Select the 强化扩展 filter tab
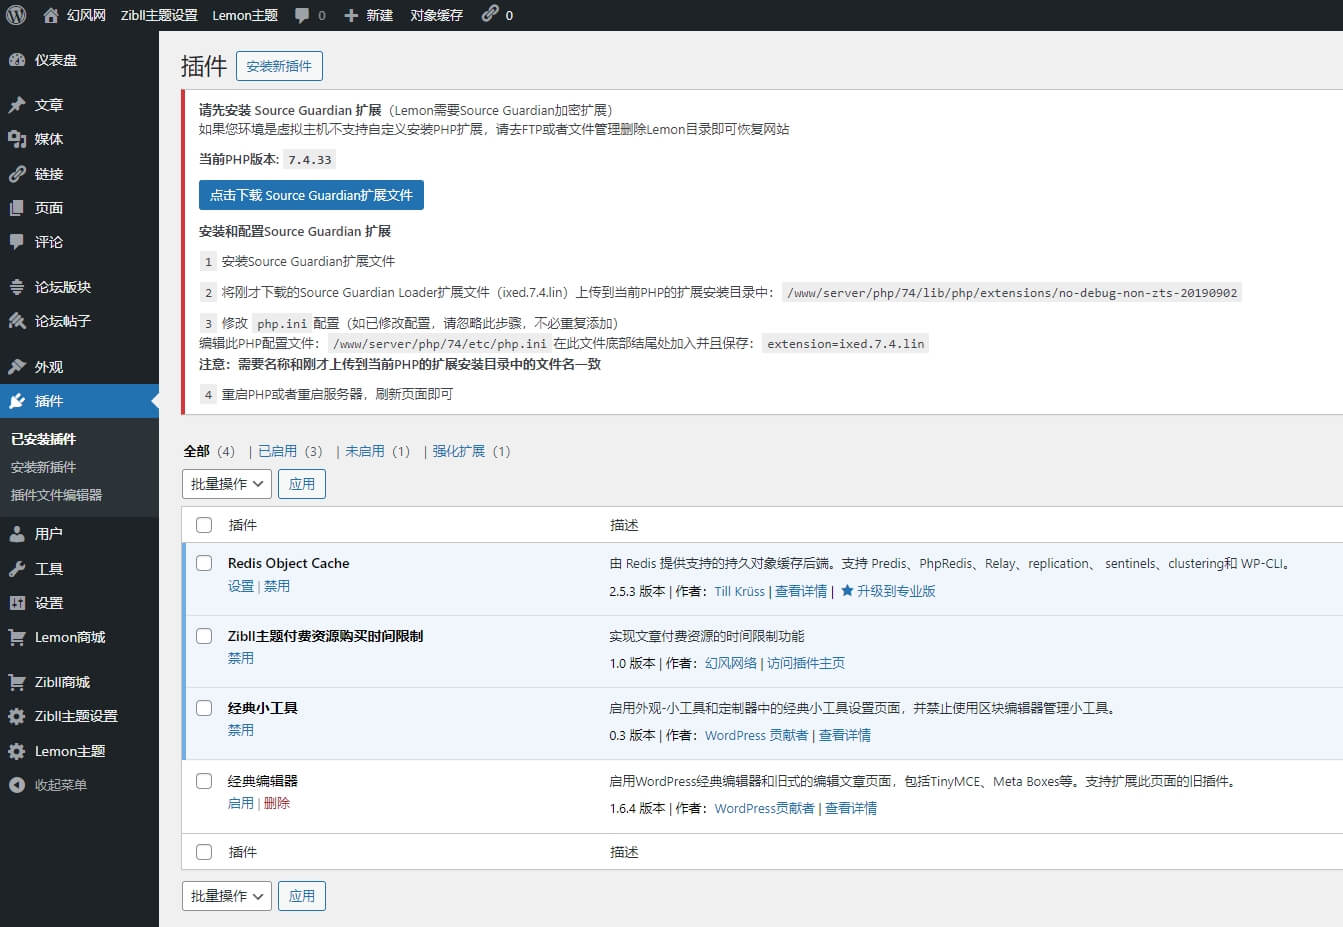The height and width of the screenshot is (927, 1343). coord(458,451)
